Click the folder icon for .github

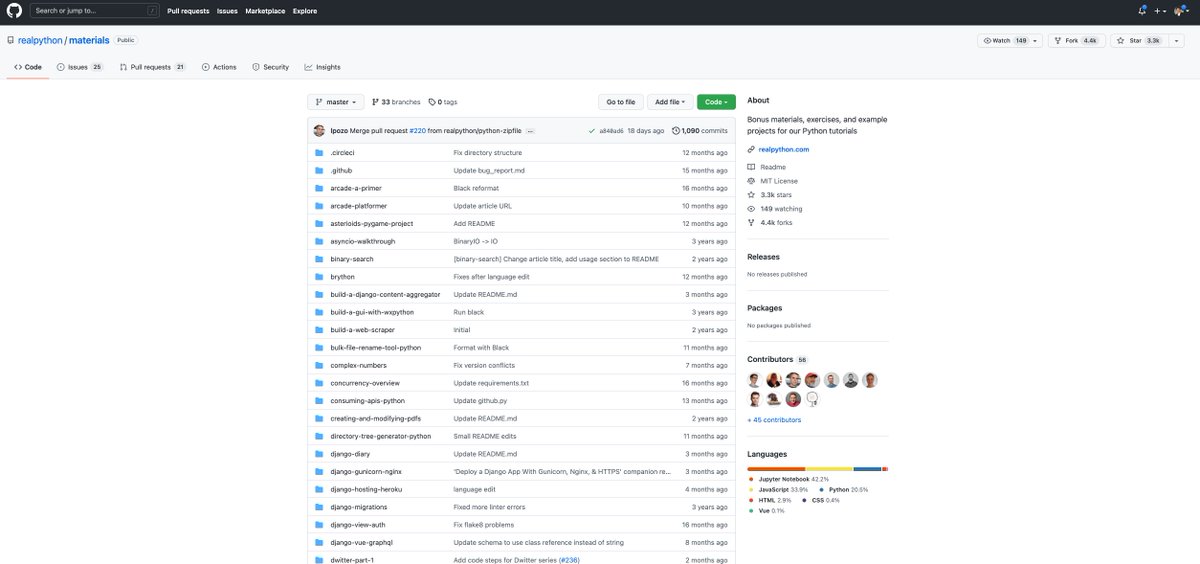coord(319,171)
